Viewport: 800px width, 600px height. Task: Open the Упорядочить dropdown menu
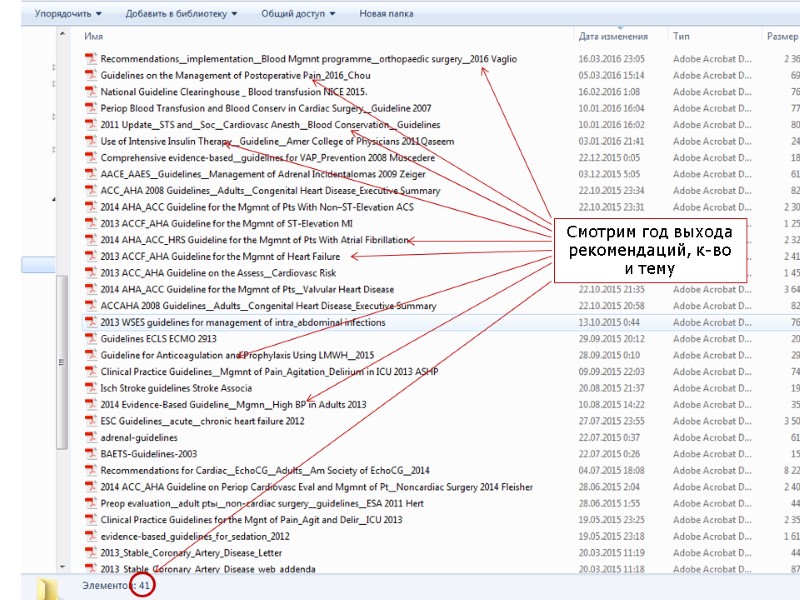point(68,14)
